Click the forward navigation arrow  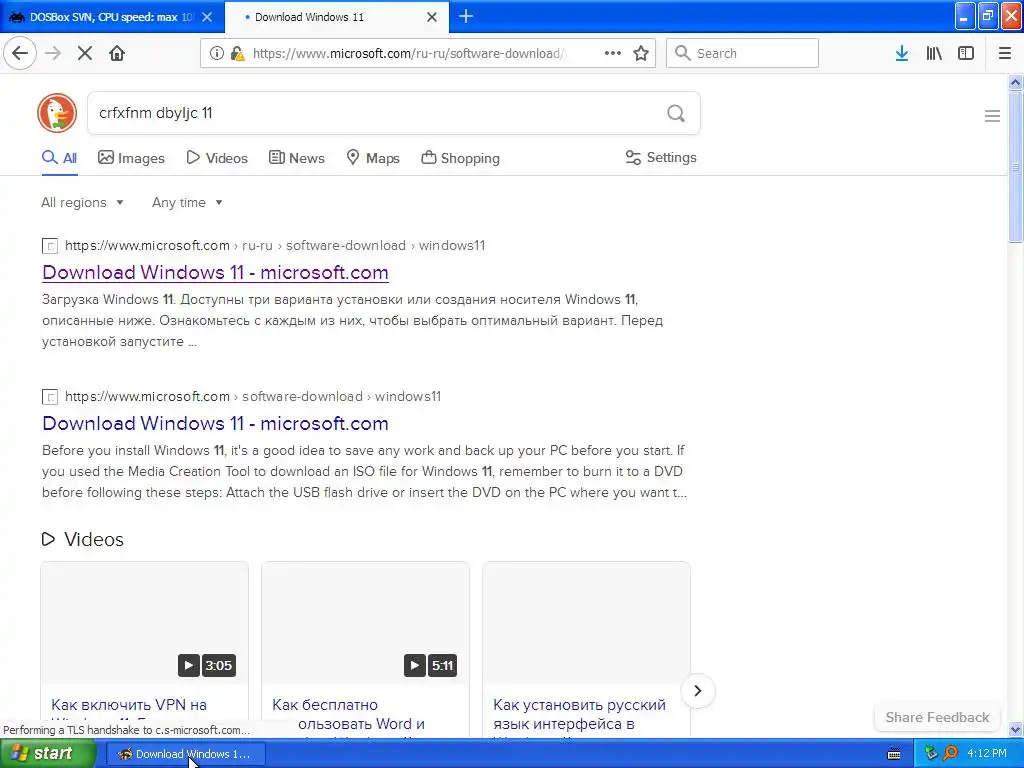(53, 53)
